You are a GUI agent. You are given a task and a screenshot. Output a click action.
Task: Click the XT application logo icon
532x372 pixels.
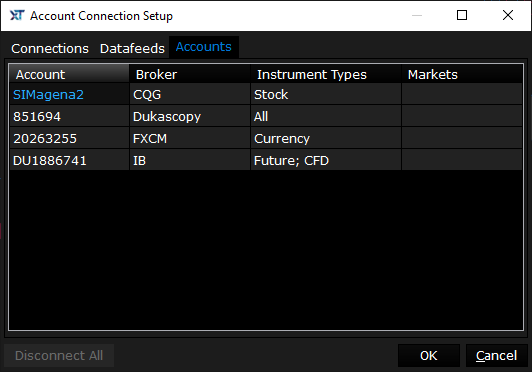tap(17, 15)
